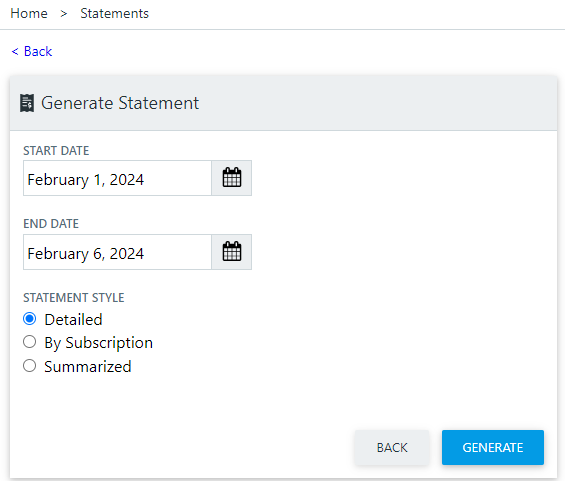
Task: Click the breadcrumb separator arrow
Action: pos(64,14)
